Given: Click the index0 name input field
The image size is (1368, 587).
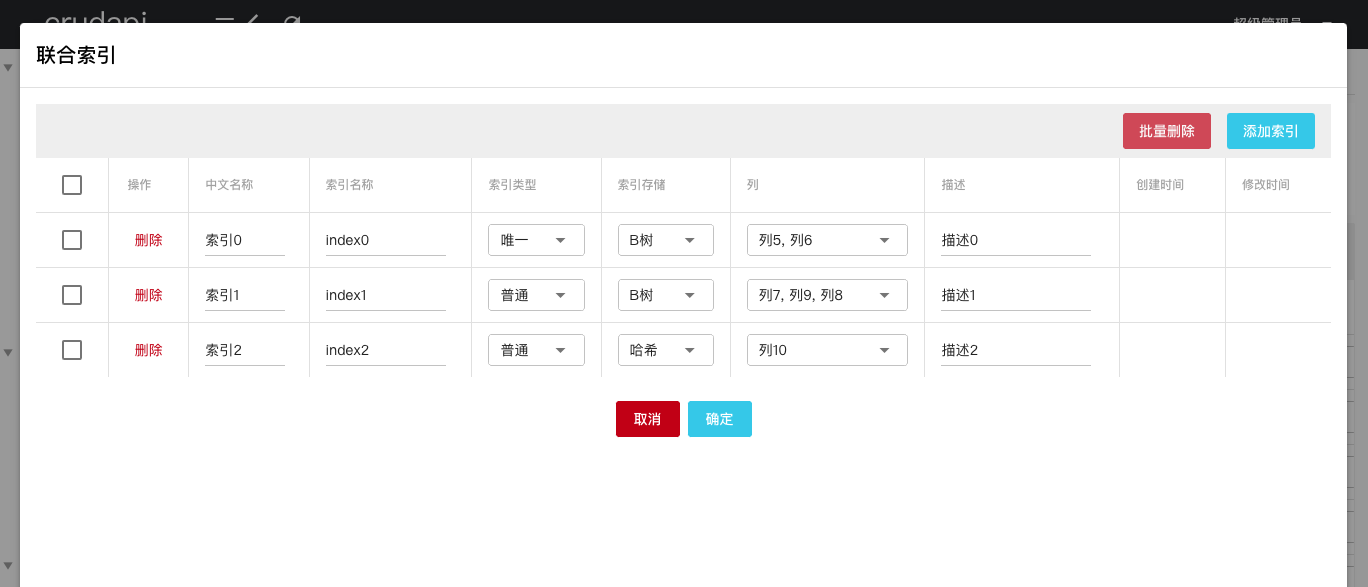Looking at the screenshot, I should pos(385,240).
